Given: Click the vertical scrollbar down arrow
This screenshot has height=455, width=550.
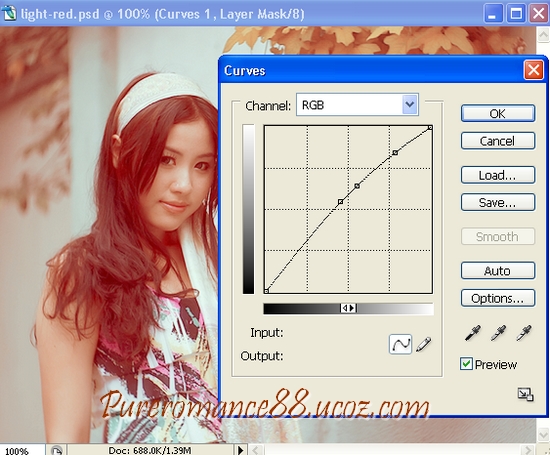Looking at the screenshot, I should [x=543, y=435].
